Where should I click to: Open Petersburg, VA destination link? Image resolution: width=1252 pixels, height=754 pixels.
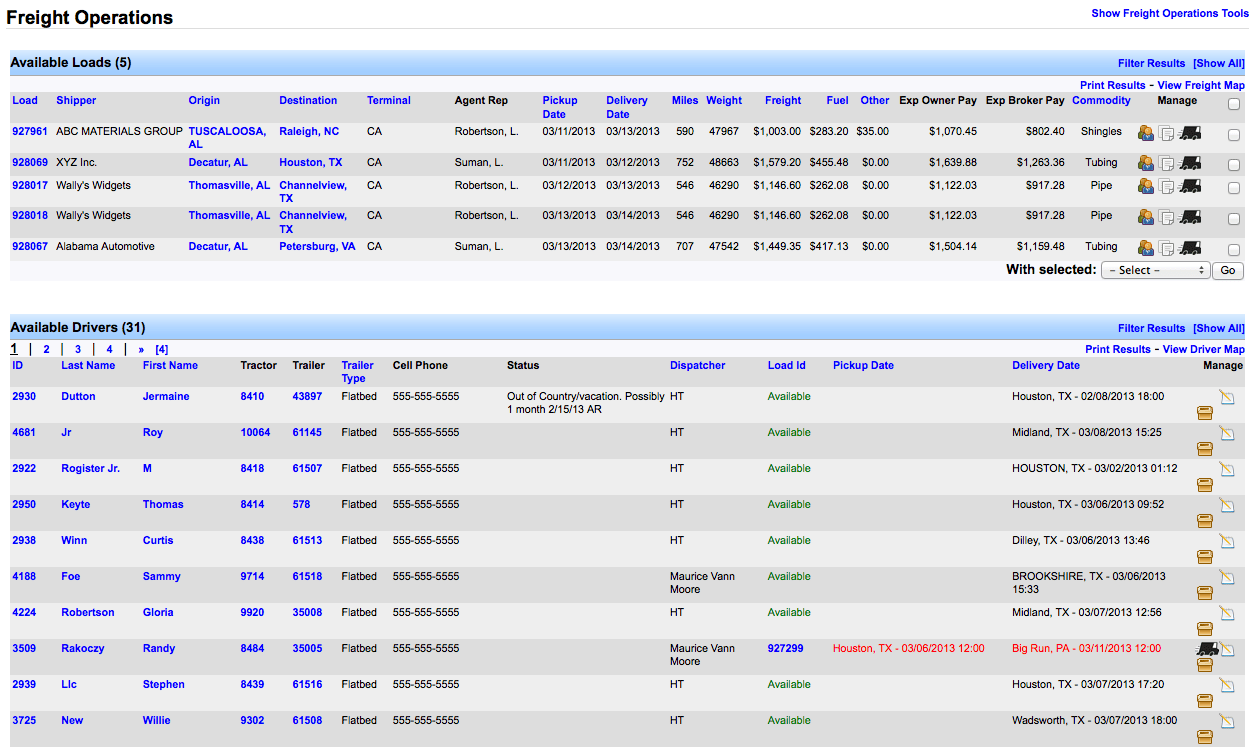click(317, 246)
